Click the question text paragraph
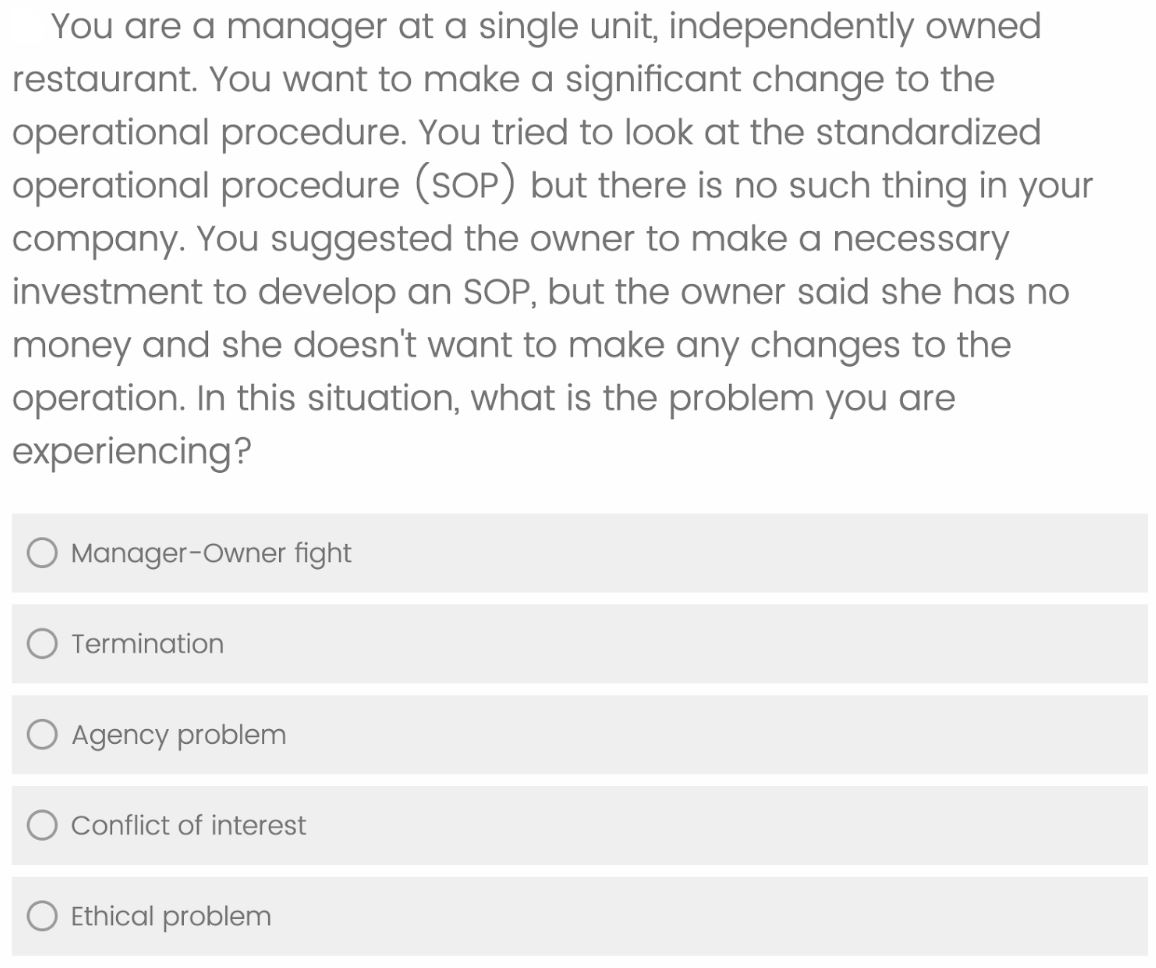Image resolution: width=1156 pixels, height=968 pixels. pos(550,237)
